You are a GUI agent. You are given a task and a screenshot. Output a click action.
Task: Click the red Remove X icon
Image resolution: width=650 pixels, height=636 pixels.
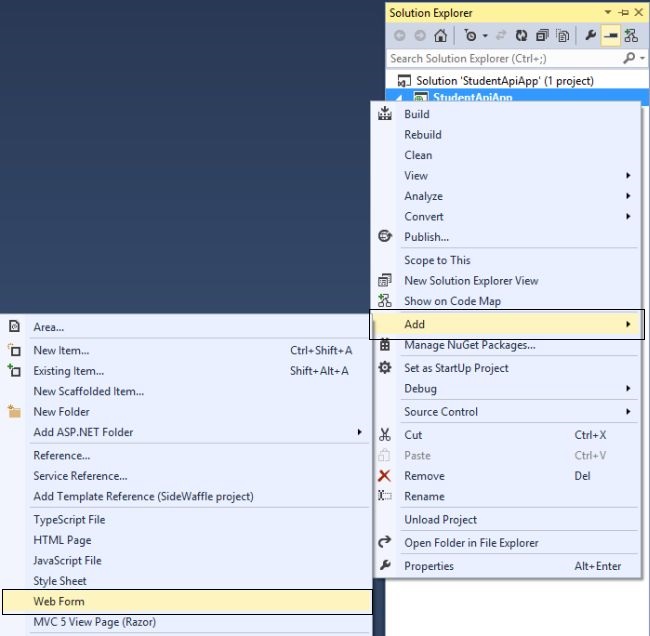pos(384,476)
